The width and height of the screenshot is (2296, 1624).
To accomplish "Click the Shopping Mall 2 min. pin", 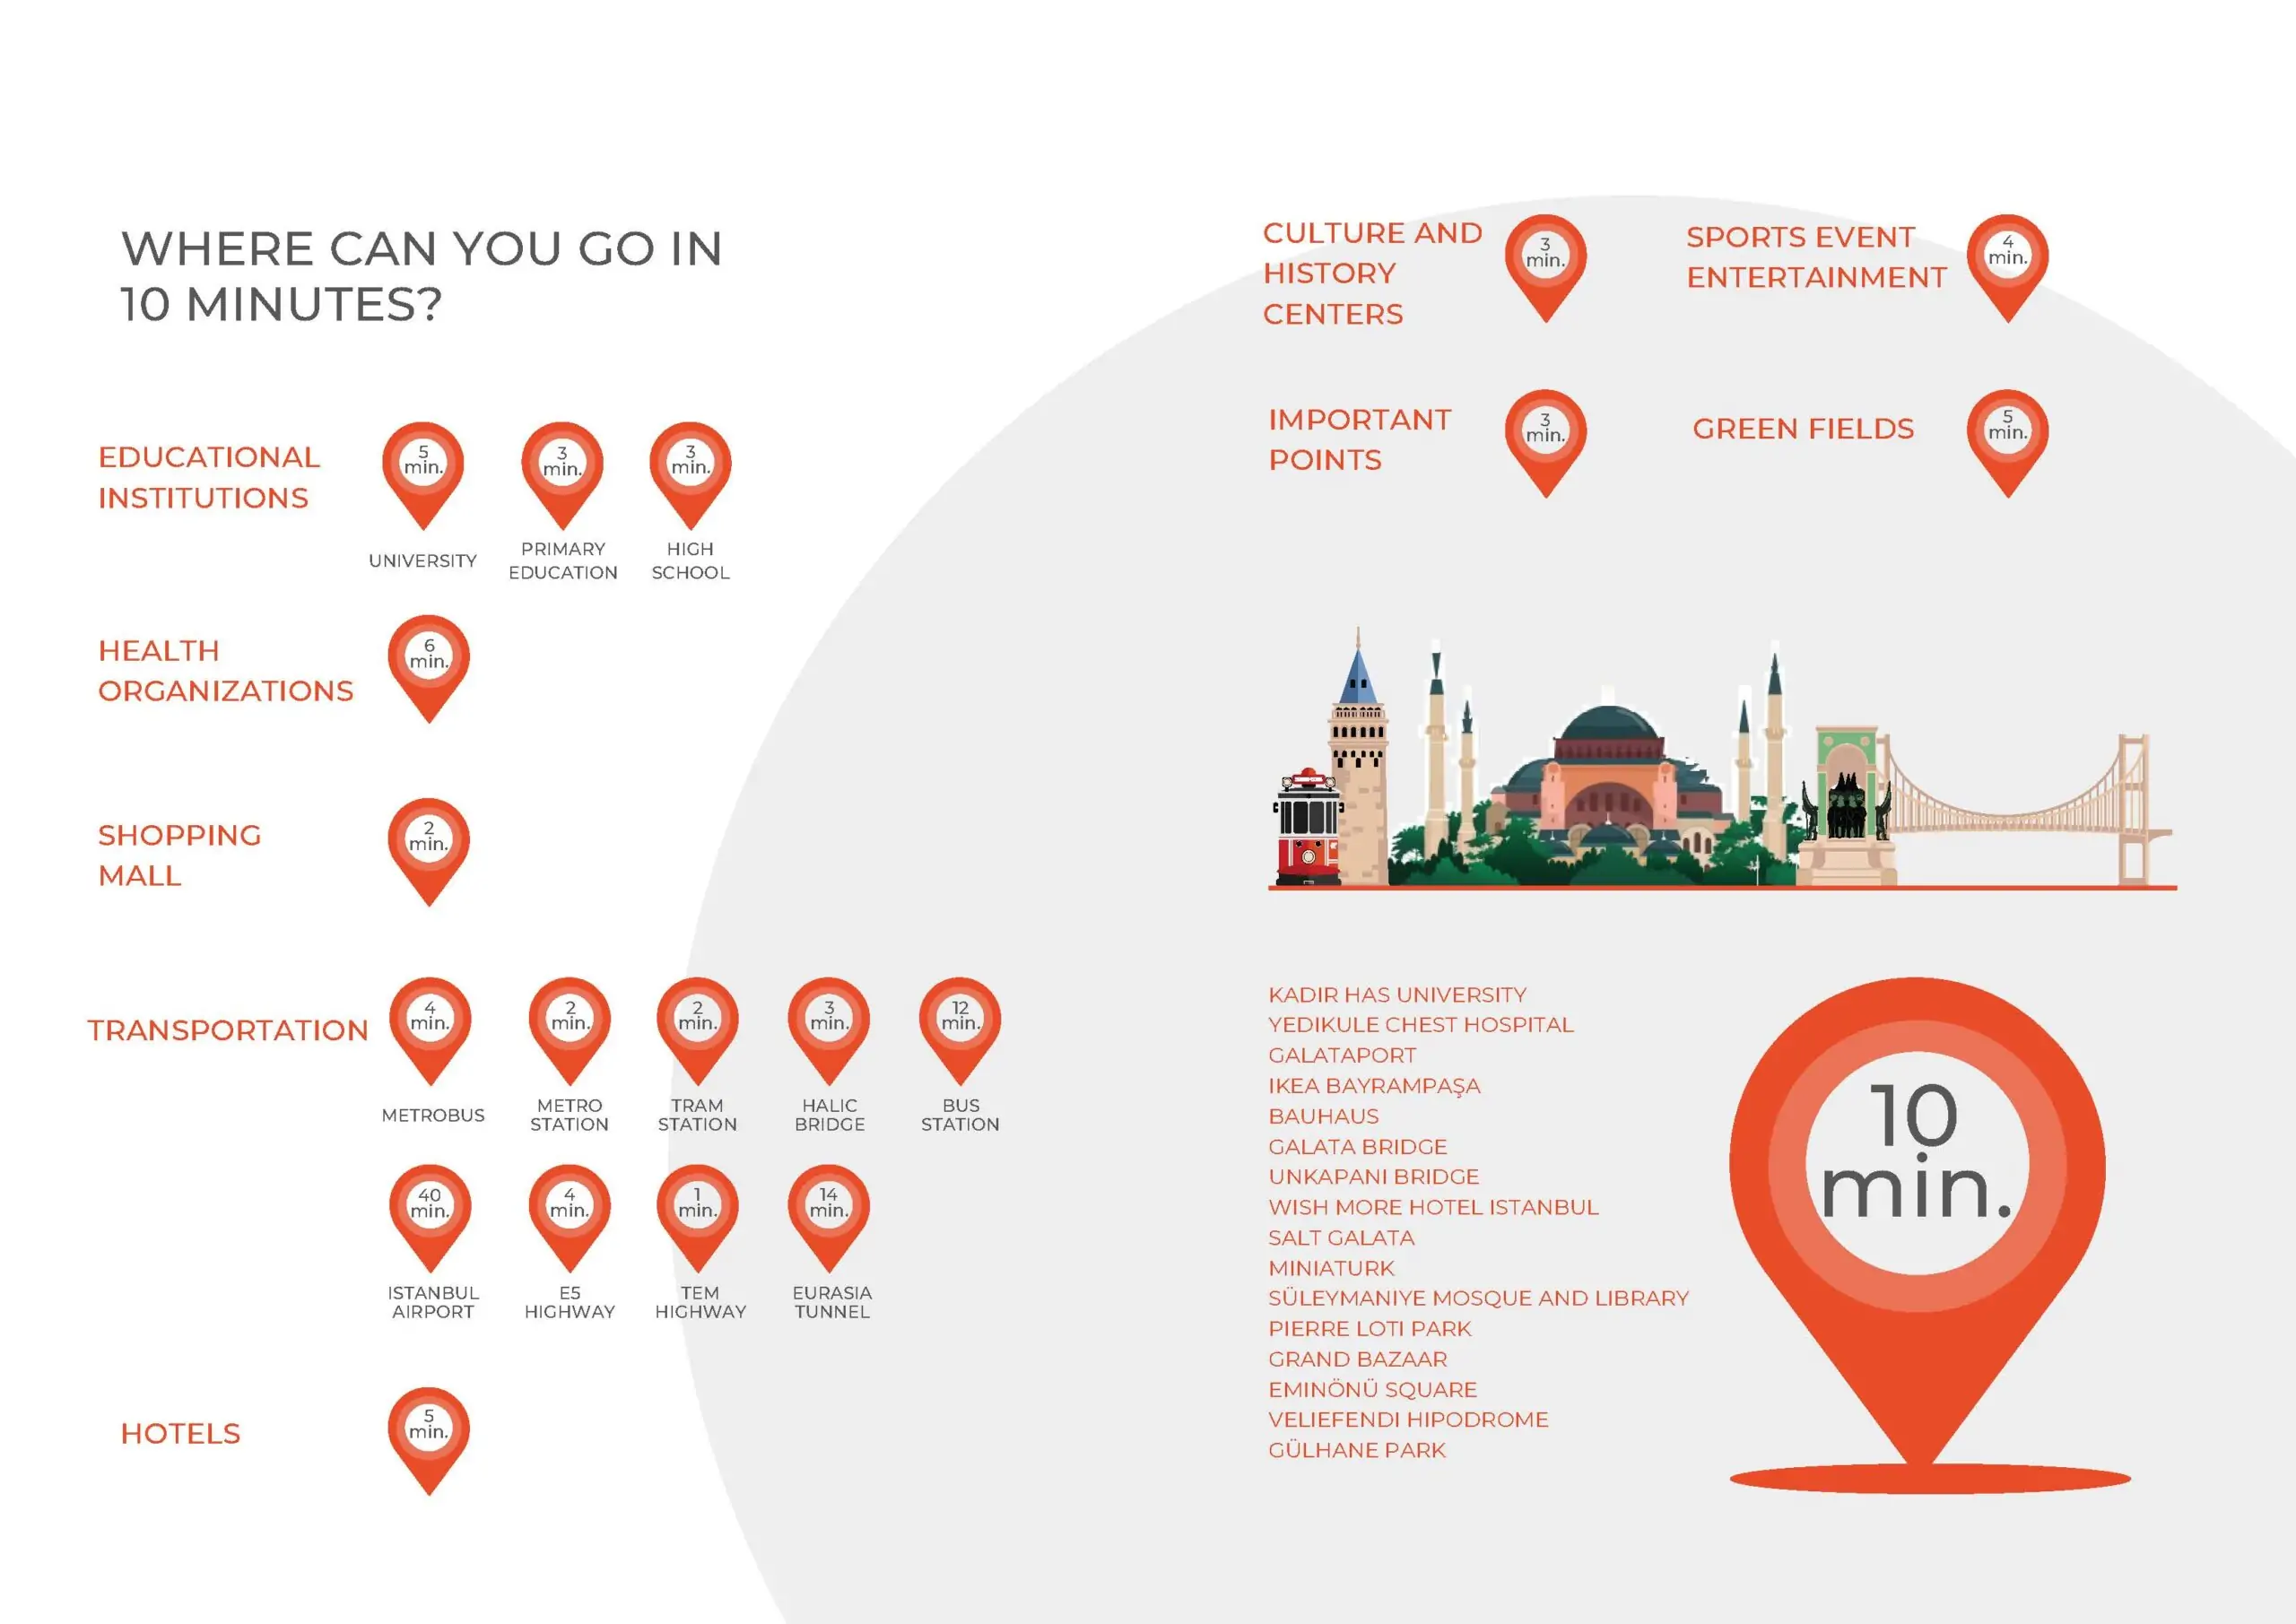I will 429,852.
